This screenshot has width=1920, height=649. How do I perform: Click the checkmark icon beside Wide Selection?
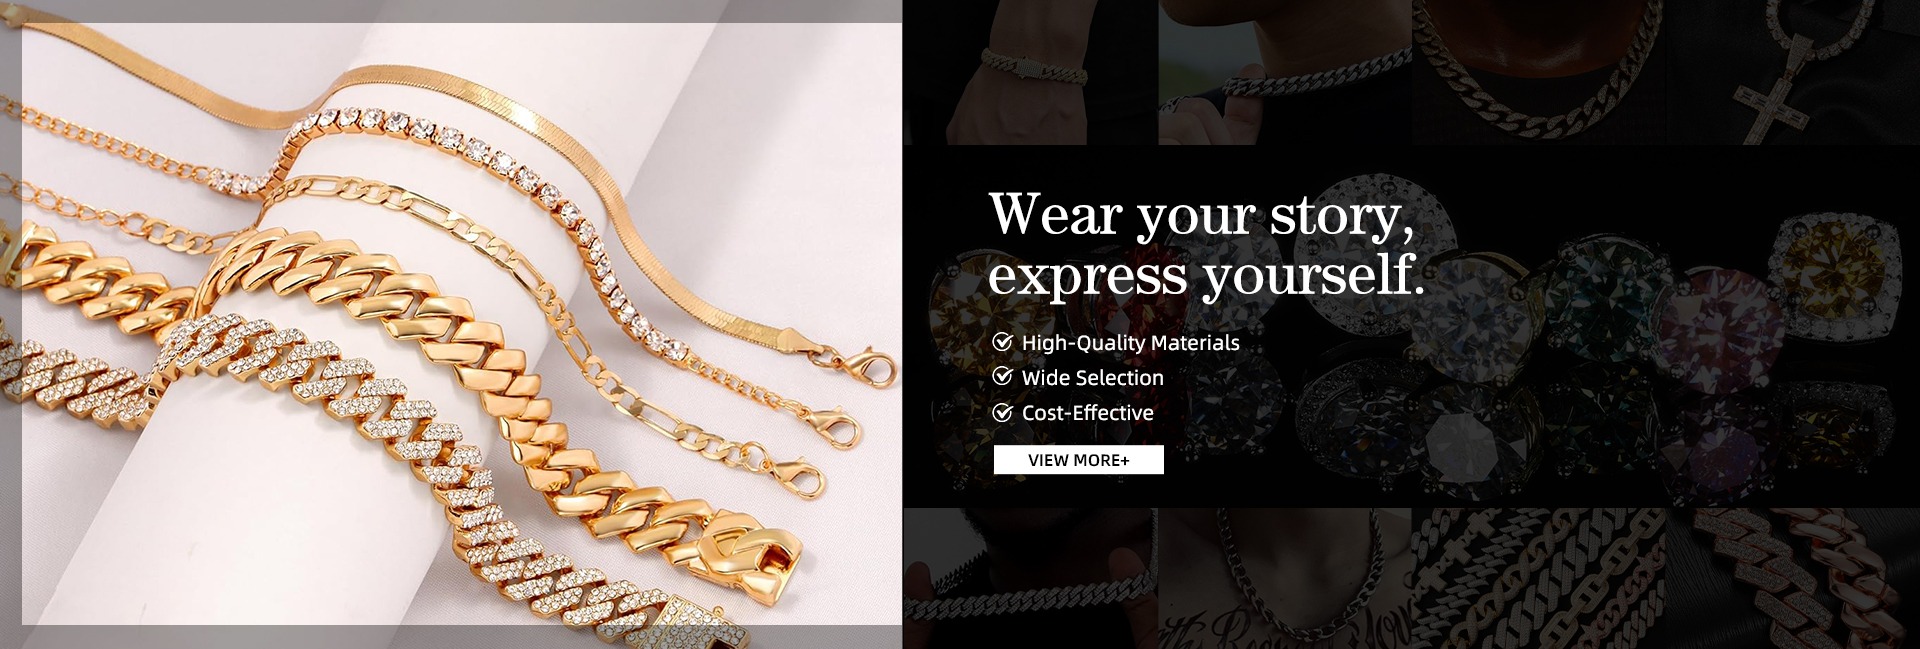tap(1002, 377)
